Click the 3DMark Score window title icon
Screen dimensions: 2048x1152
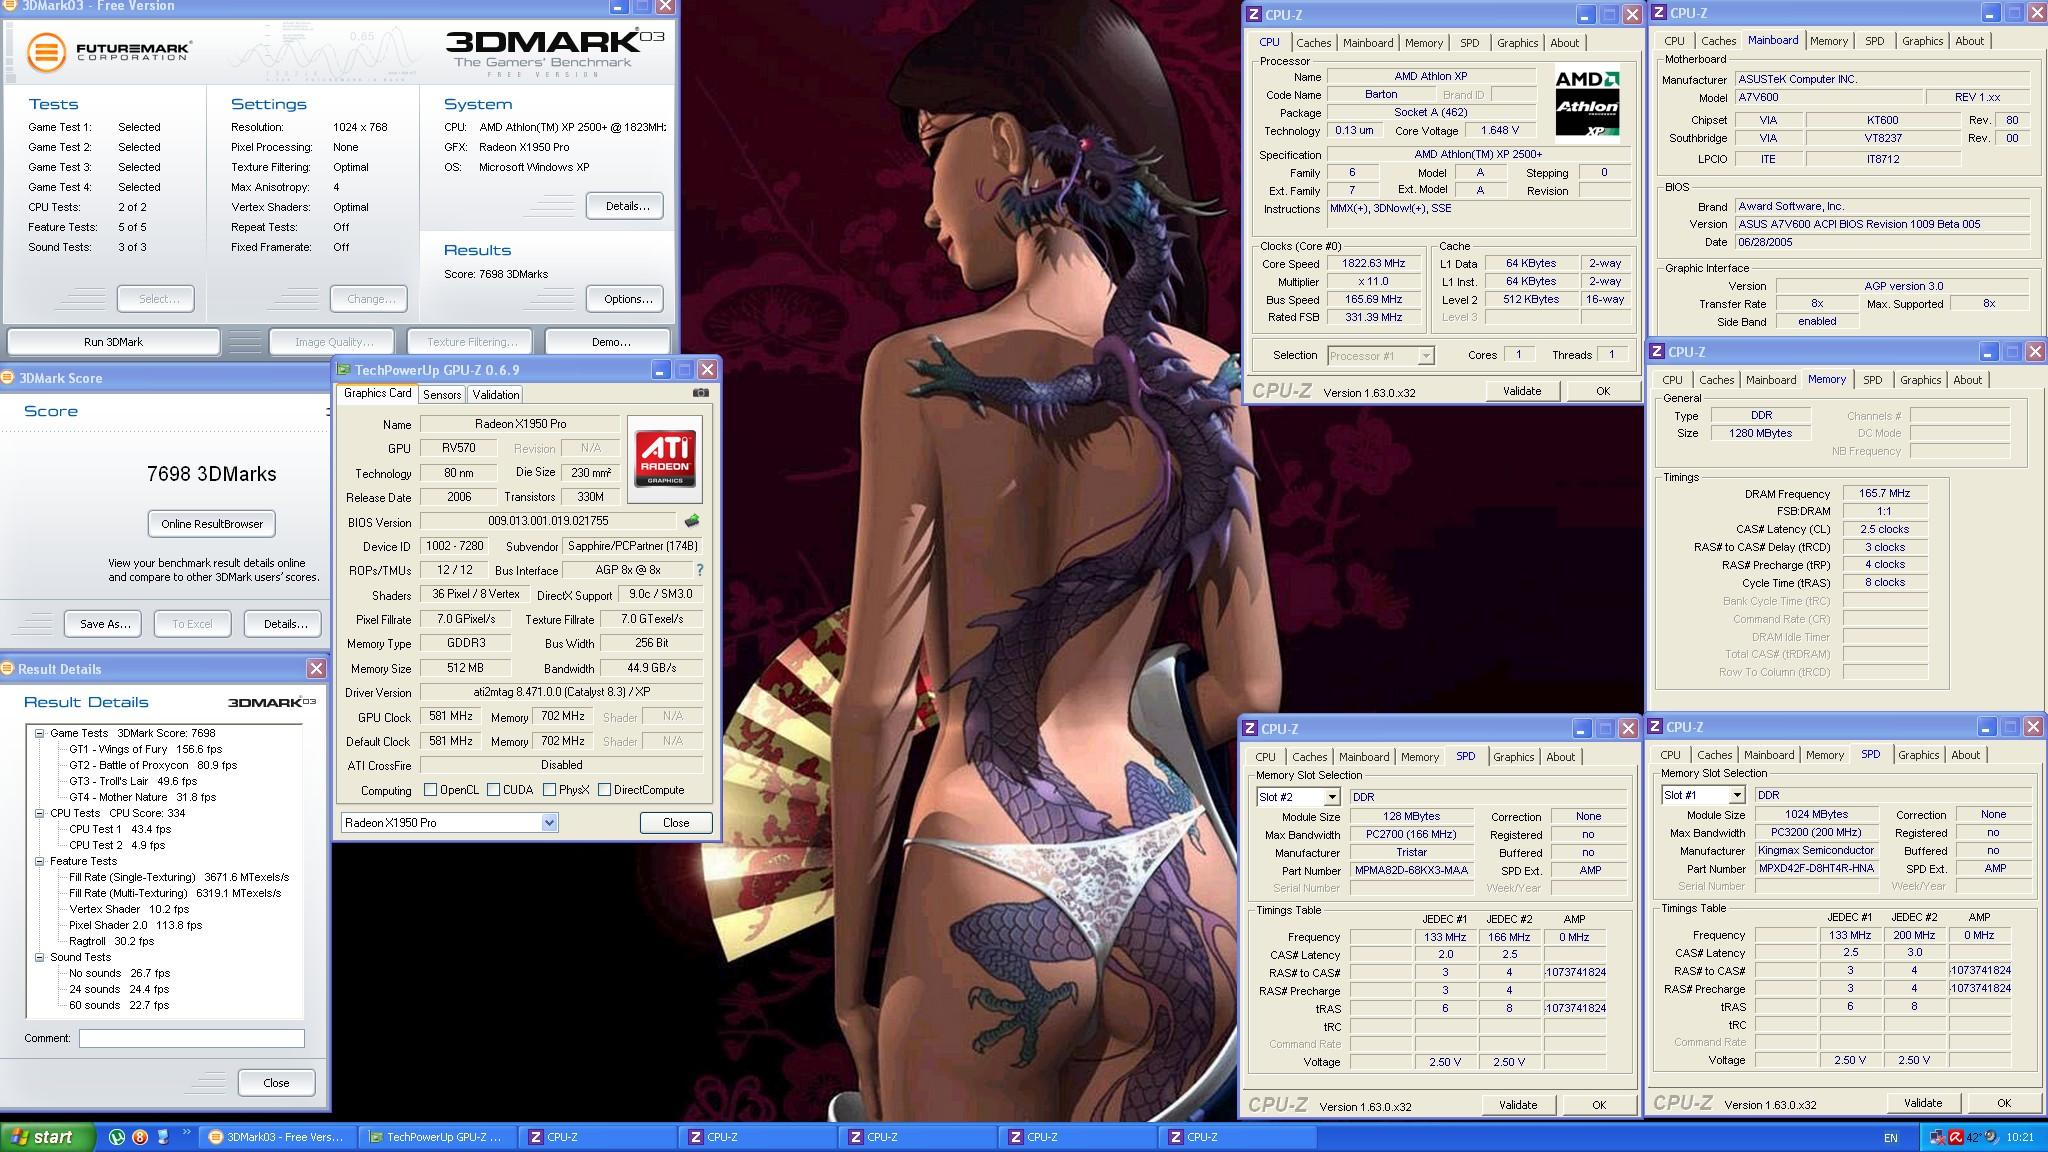pos(7,378)
